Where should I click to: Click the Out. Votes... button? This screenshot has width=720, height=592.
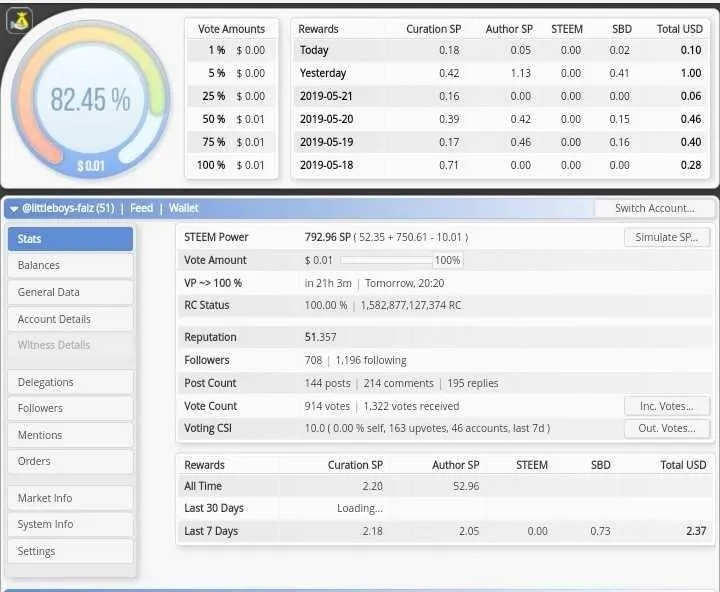[x=667, y=428]
